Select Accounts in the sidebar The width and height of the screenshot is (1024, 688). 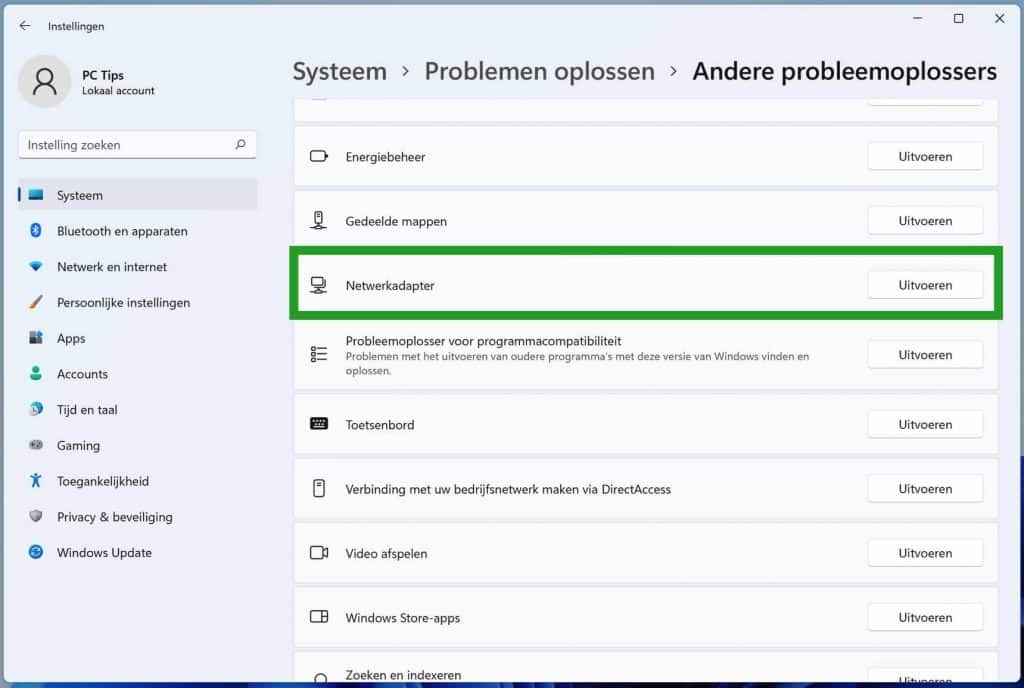click(138, 374)
